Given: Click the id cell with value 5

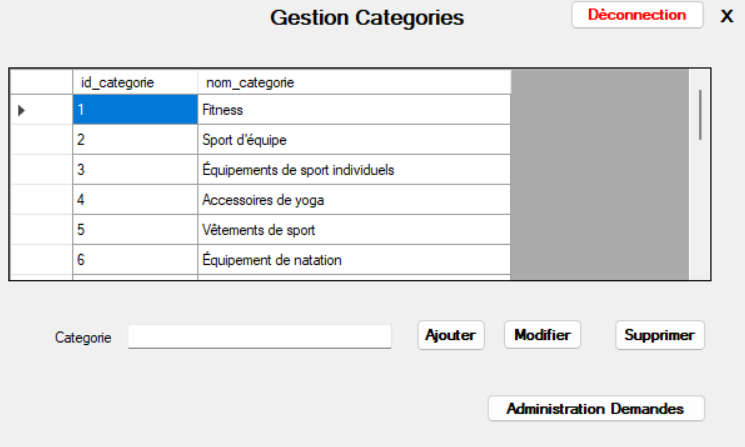Looking at the screenshot, I should click(x=135, y=230).
